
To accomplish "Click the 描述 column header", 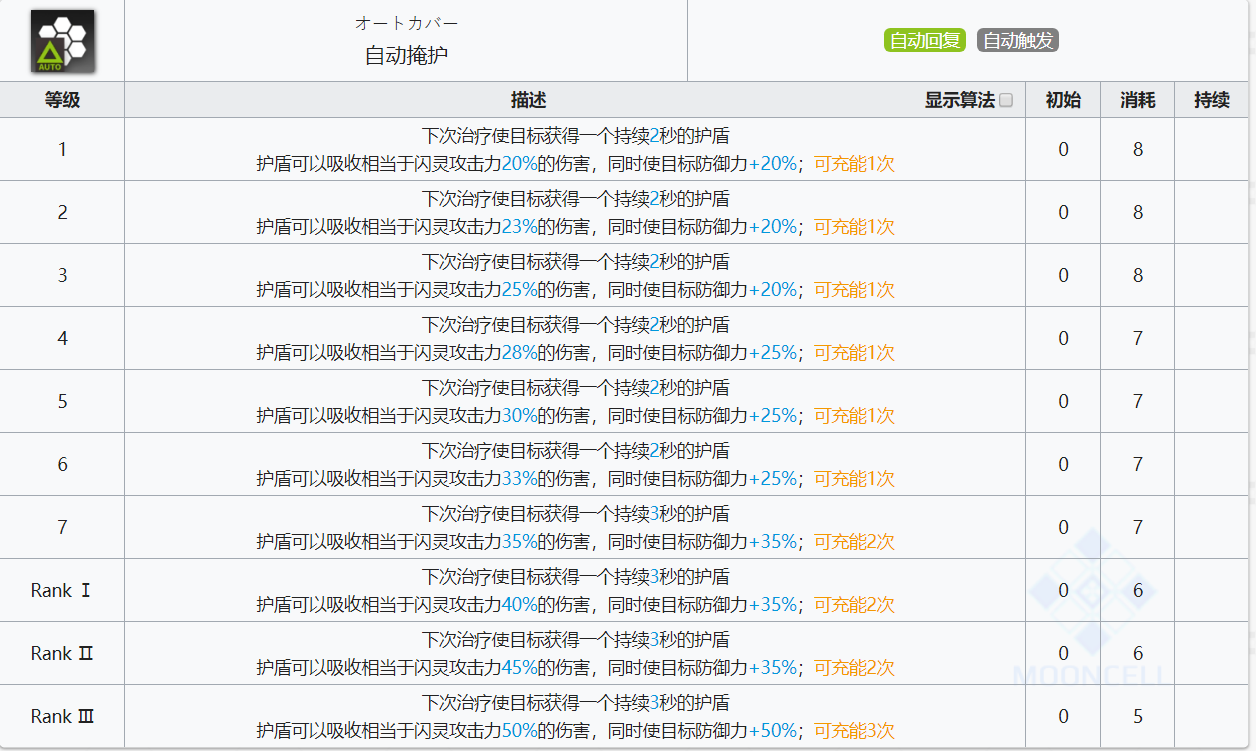I will click(528, 100).
